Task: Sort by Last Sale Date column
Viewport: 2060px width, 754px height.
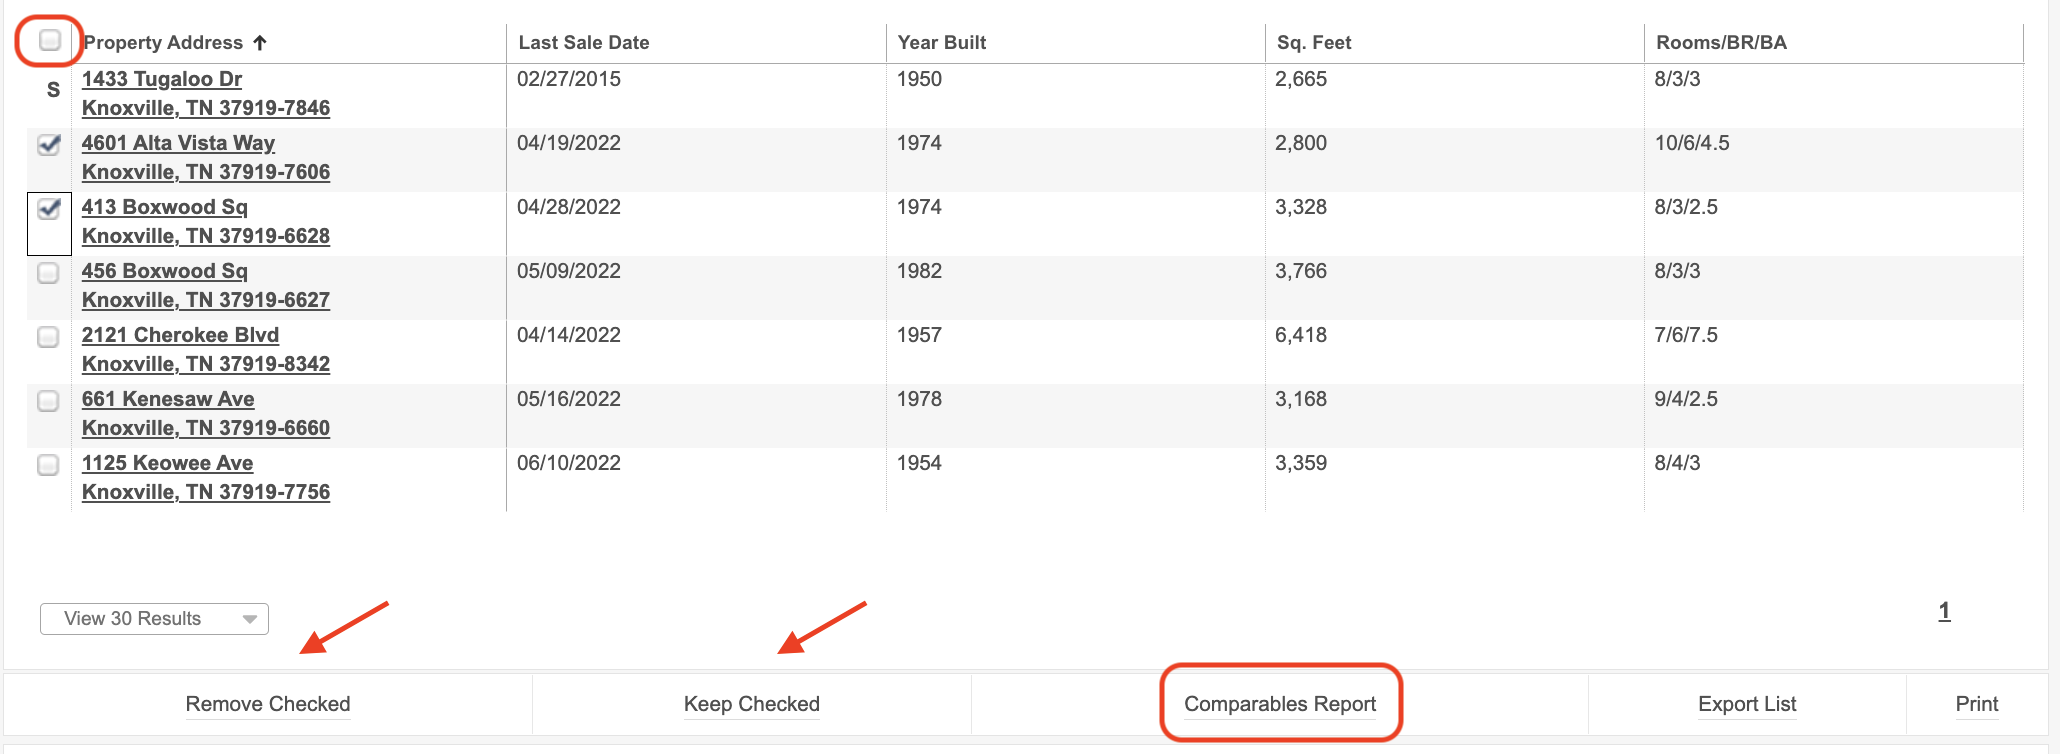Action: click(x=584, y=43)
